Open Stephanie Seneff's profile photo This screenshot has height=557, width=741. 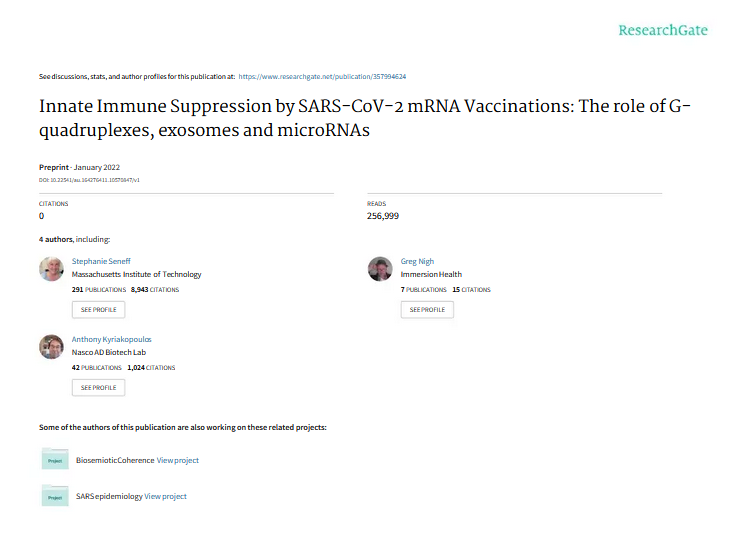pyautogui.click(x=51, y=268)
